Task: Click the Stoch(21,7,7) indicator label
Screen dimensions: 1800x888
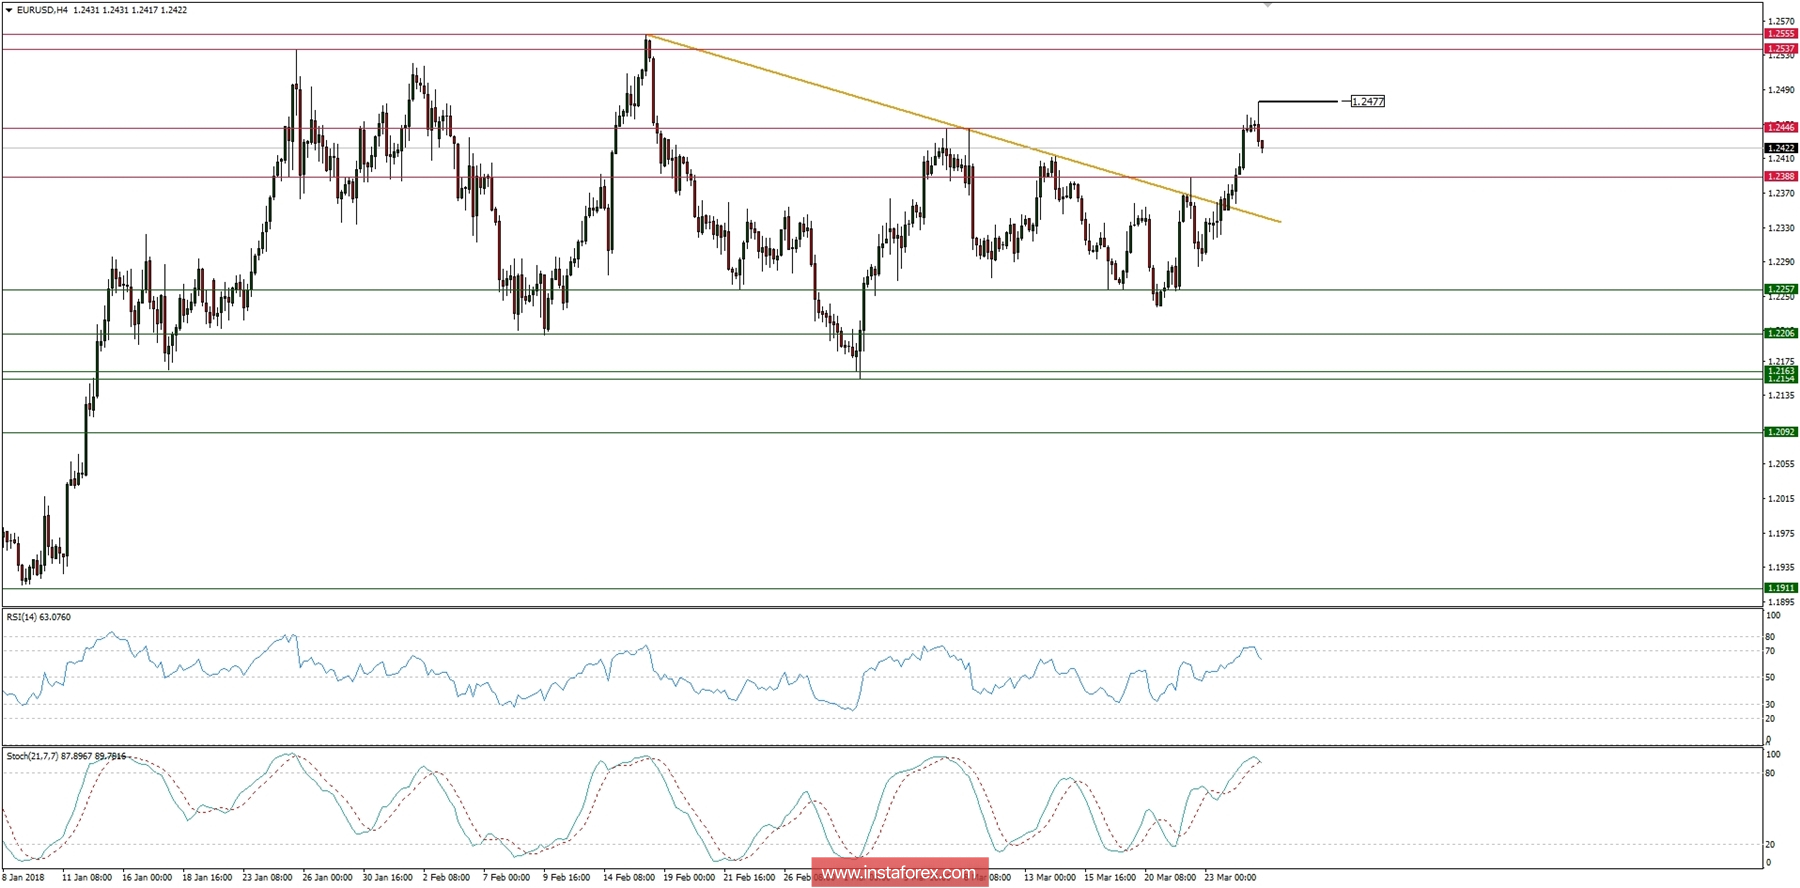Action: (x=66, y=756)
